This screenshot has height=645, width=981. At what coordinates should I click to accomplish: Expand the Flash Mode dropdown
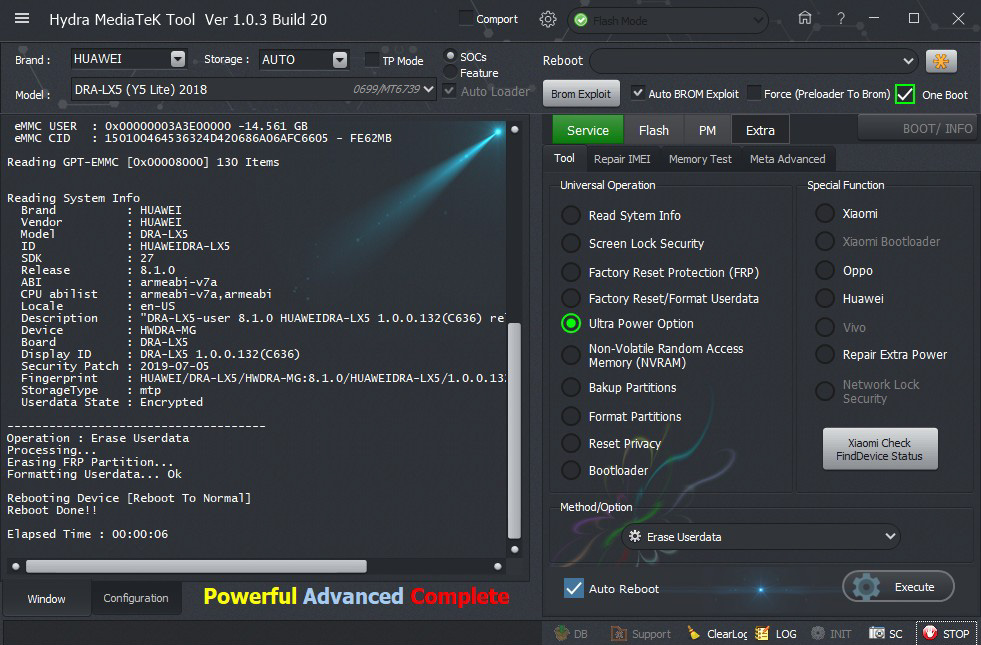coord(758,21)
